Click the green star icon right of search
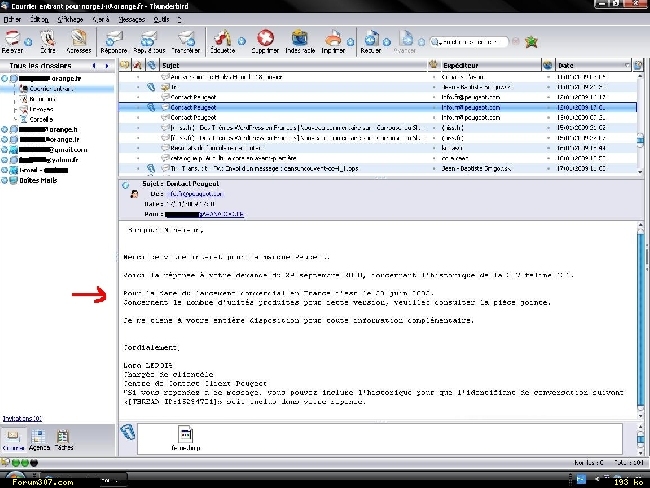650x488 pixels. point(531,42)
